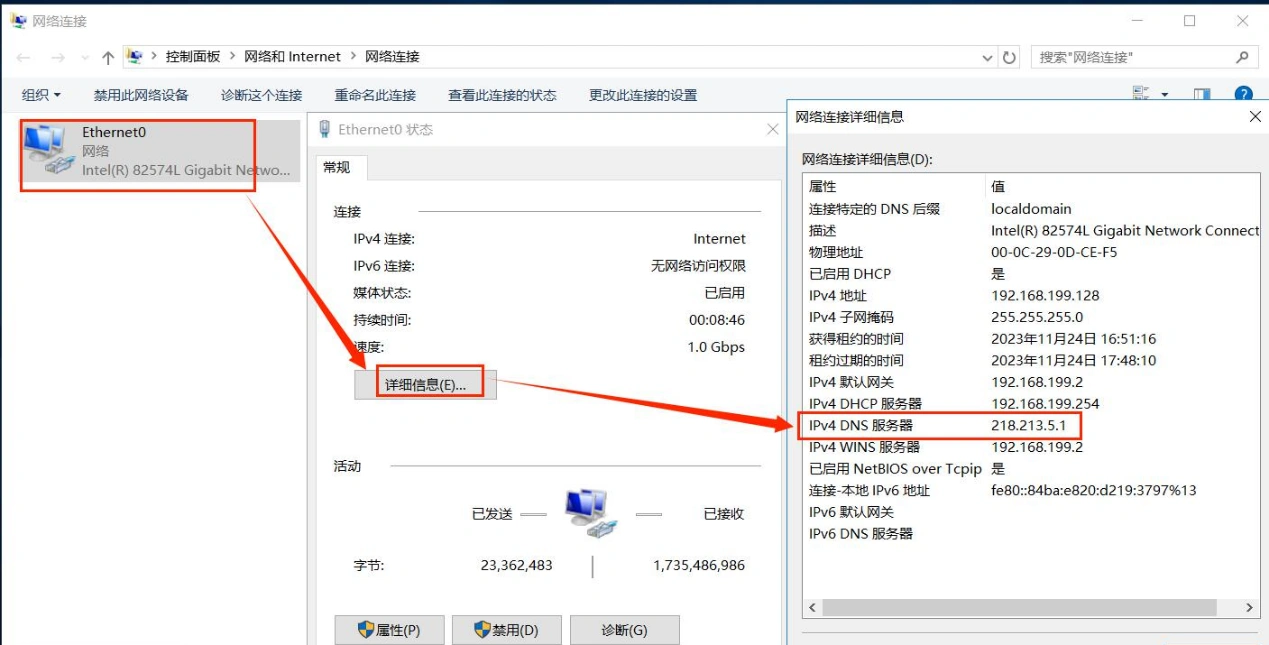
Task: Click the Refresh icon beside the address bar
Action: click(x=1010, y=57)
